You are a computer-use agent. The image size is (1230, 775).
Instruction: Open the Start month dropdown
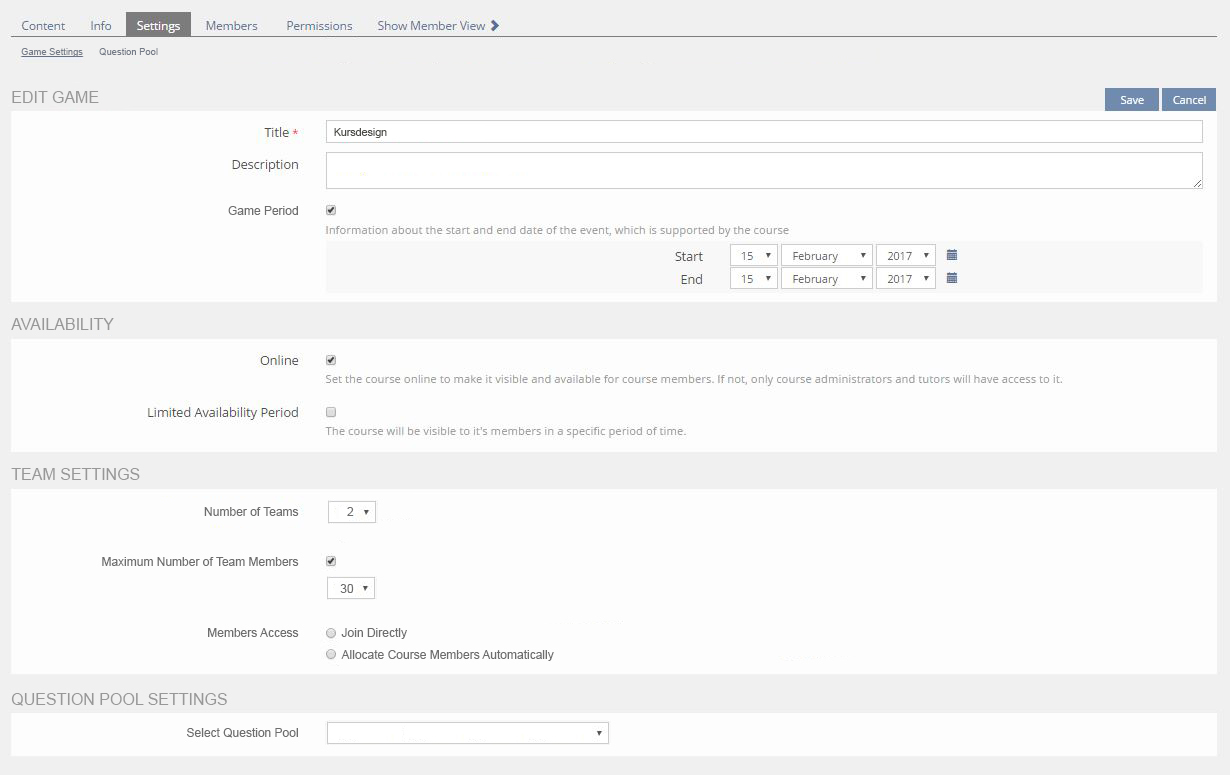coord(826,256)
